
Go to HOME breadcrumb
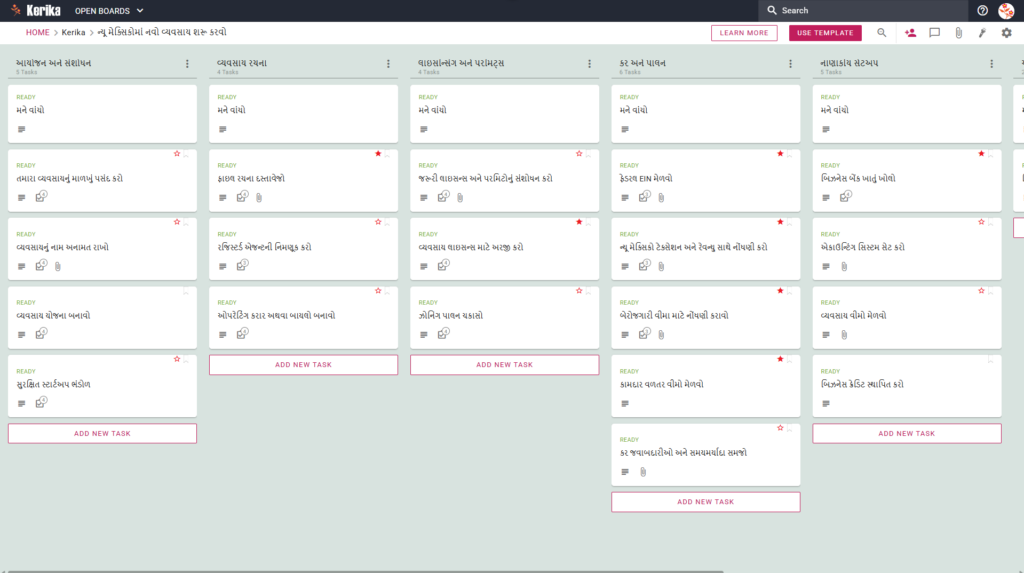point(37,33)
